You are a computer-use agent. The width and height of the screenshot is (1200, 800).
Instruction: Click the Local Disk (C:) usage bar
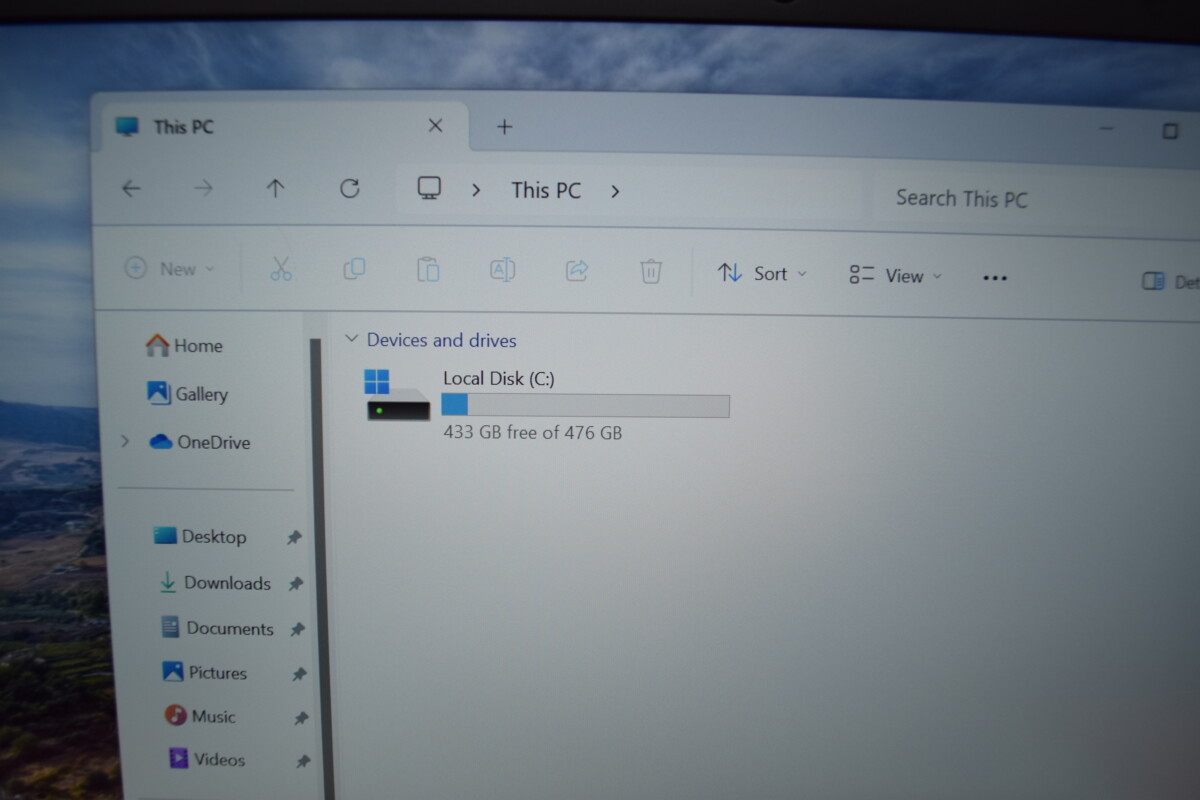[x=586, y=405]
